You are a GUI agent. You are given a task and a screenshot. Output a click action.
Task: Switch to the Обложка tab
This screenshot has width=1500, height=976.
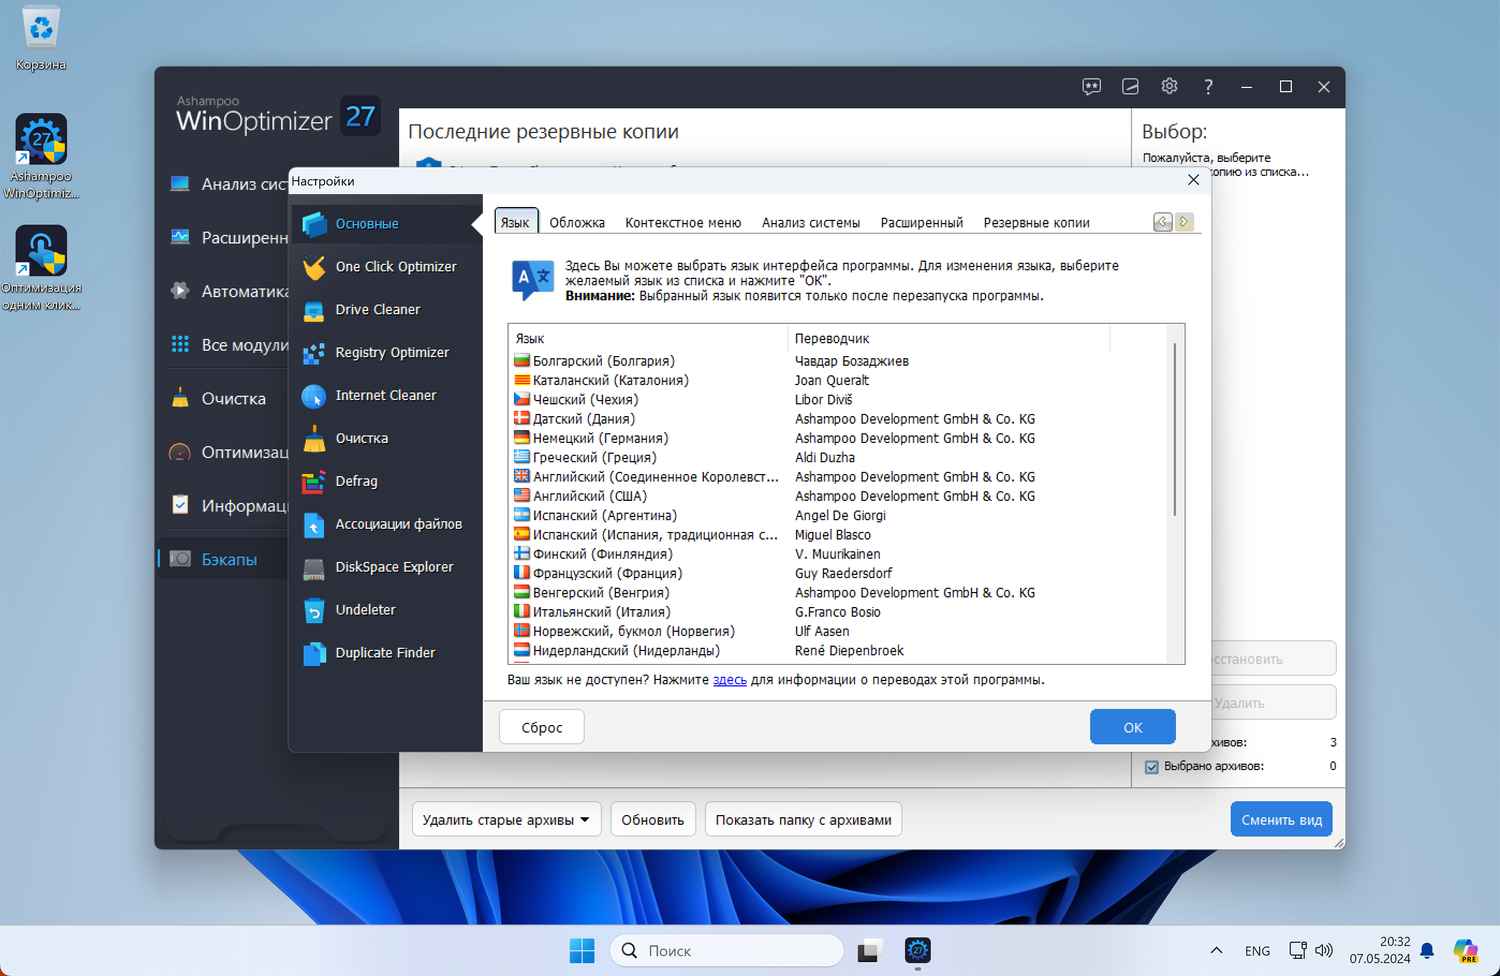[577, 223]
